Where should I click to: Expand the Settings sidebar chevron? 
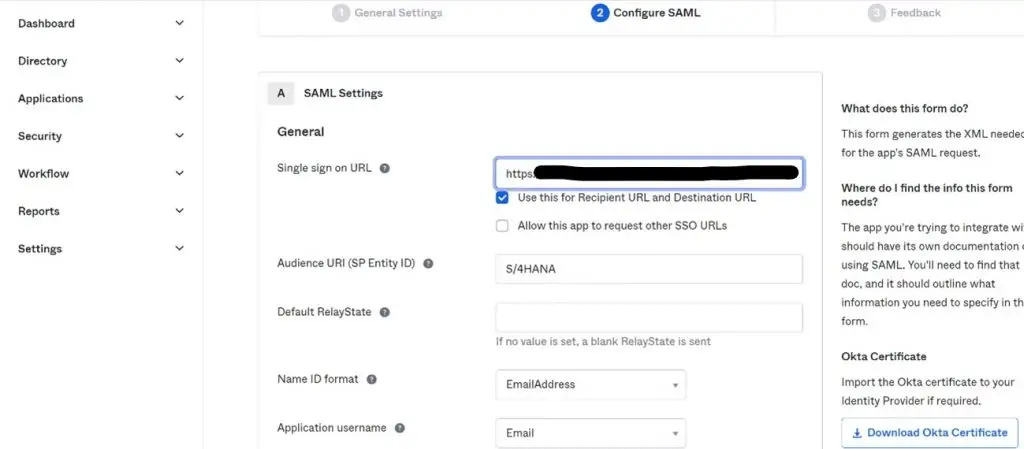tap(180, 249)
